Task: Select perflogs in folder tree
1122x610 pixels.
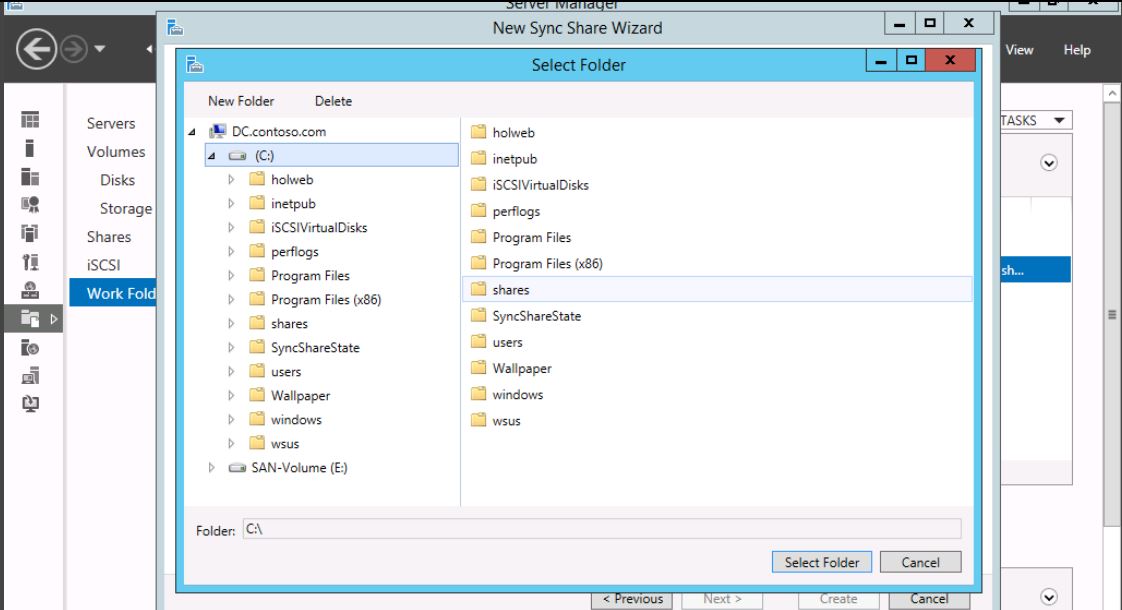Action: click(x=295, y=251)
